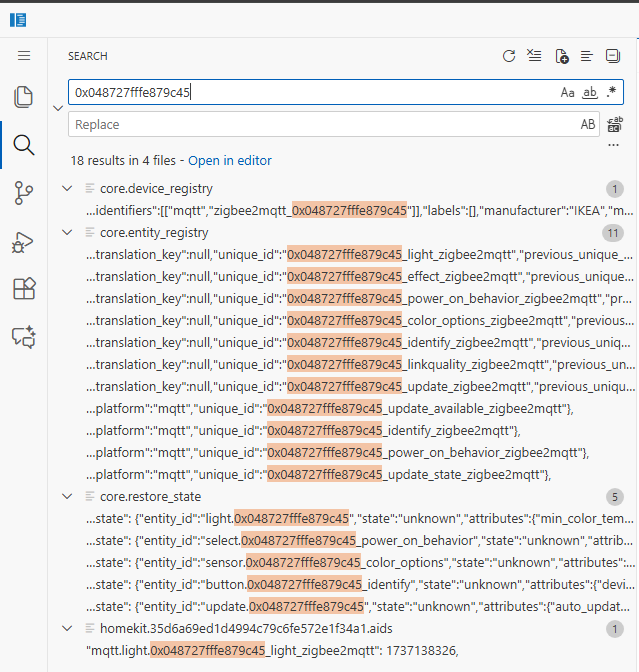Click the Replace All button

tap(614, 125)
